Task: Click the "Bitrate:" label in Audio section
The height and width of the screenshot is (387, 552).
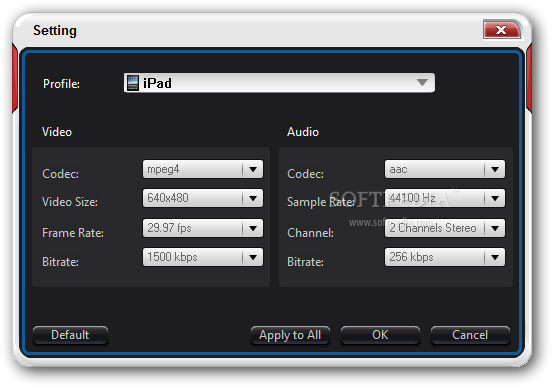Action: 306,262
